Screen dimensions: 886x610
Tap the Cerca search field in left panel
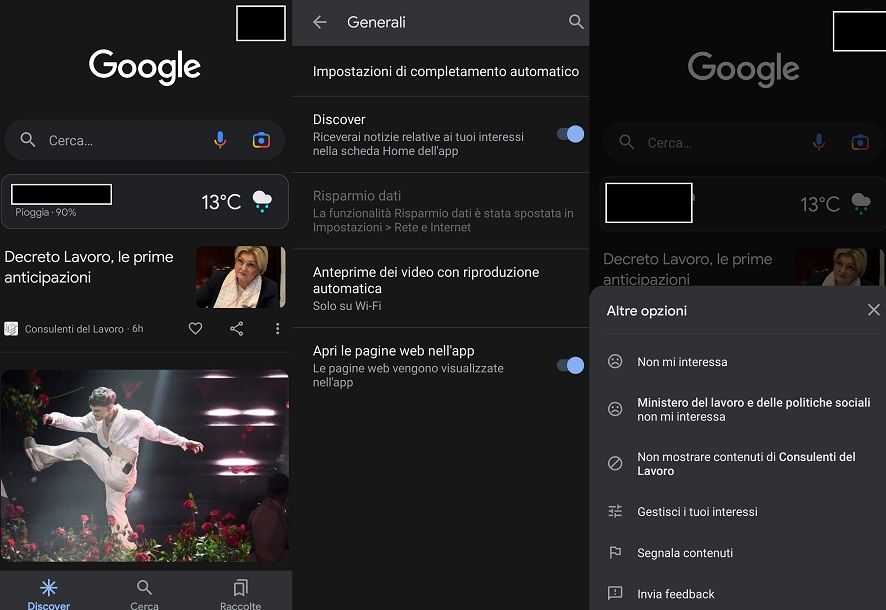(x=145, y=140)
